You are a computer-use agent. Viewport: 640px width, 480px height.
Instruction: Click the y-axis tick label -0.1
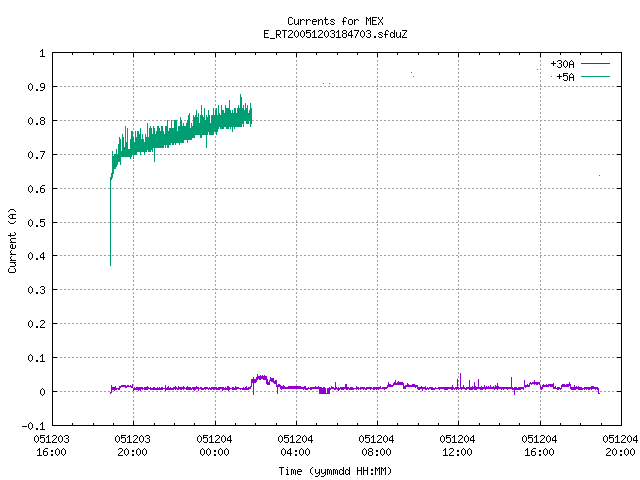[33, 426]
